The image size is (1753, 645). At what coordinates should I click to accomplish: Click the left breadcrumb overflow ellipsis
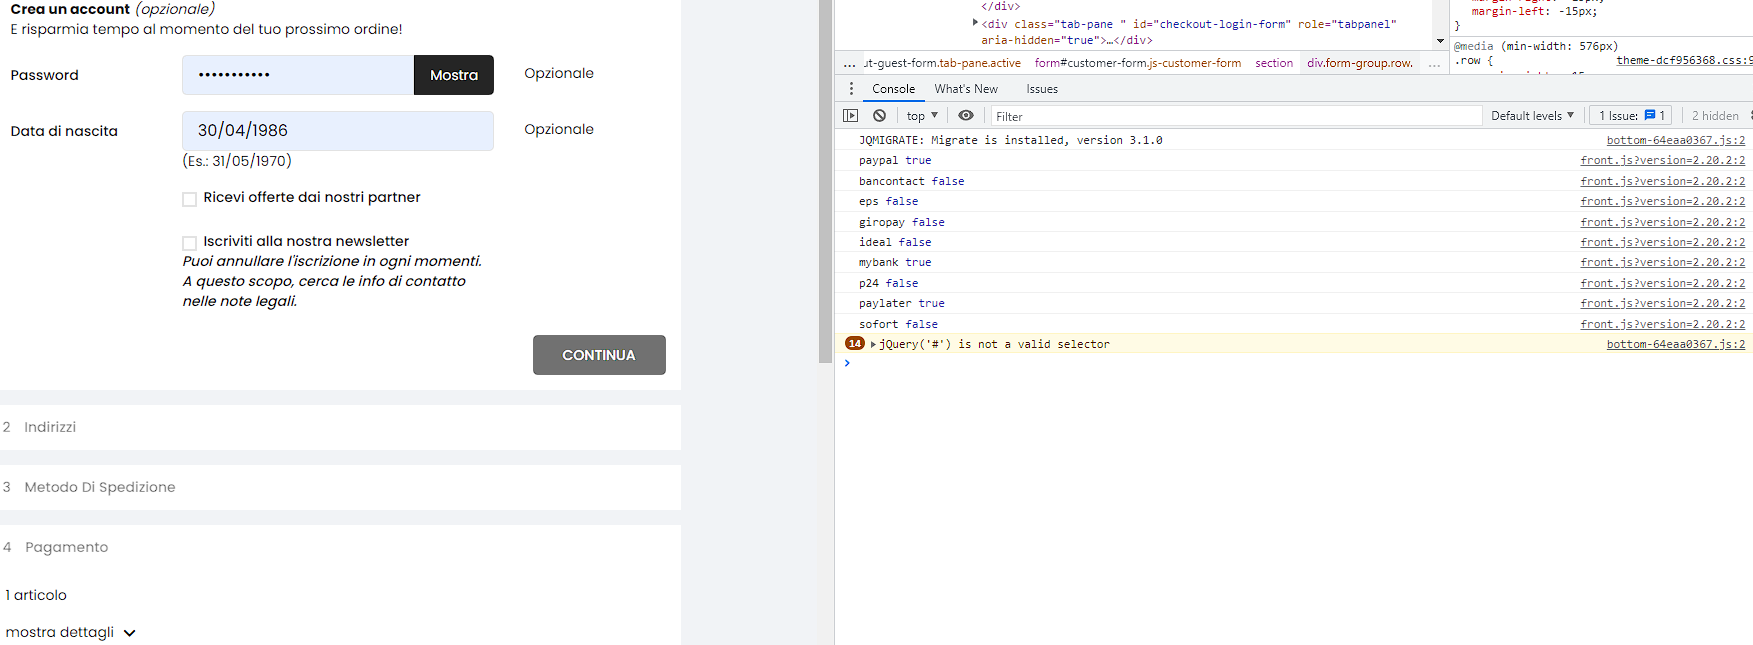[849, 63]
